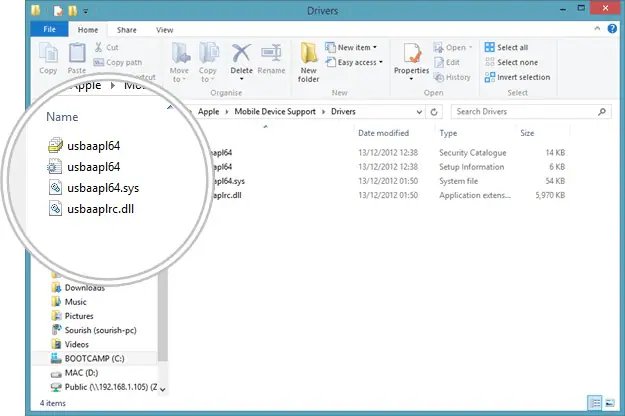Select the Security Catalogue file row

389,153
